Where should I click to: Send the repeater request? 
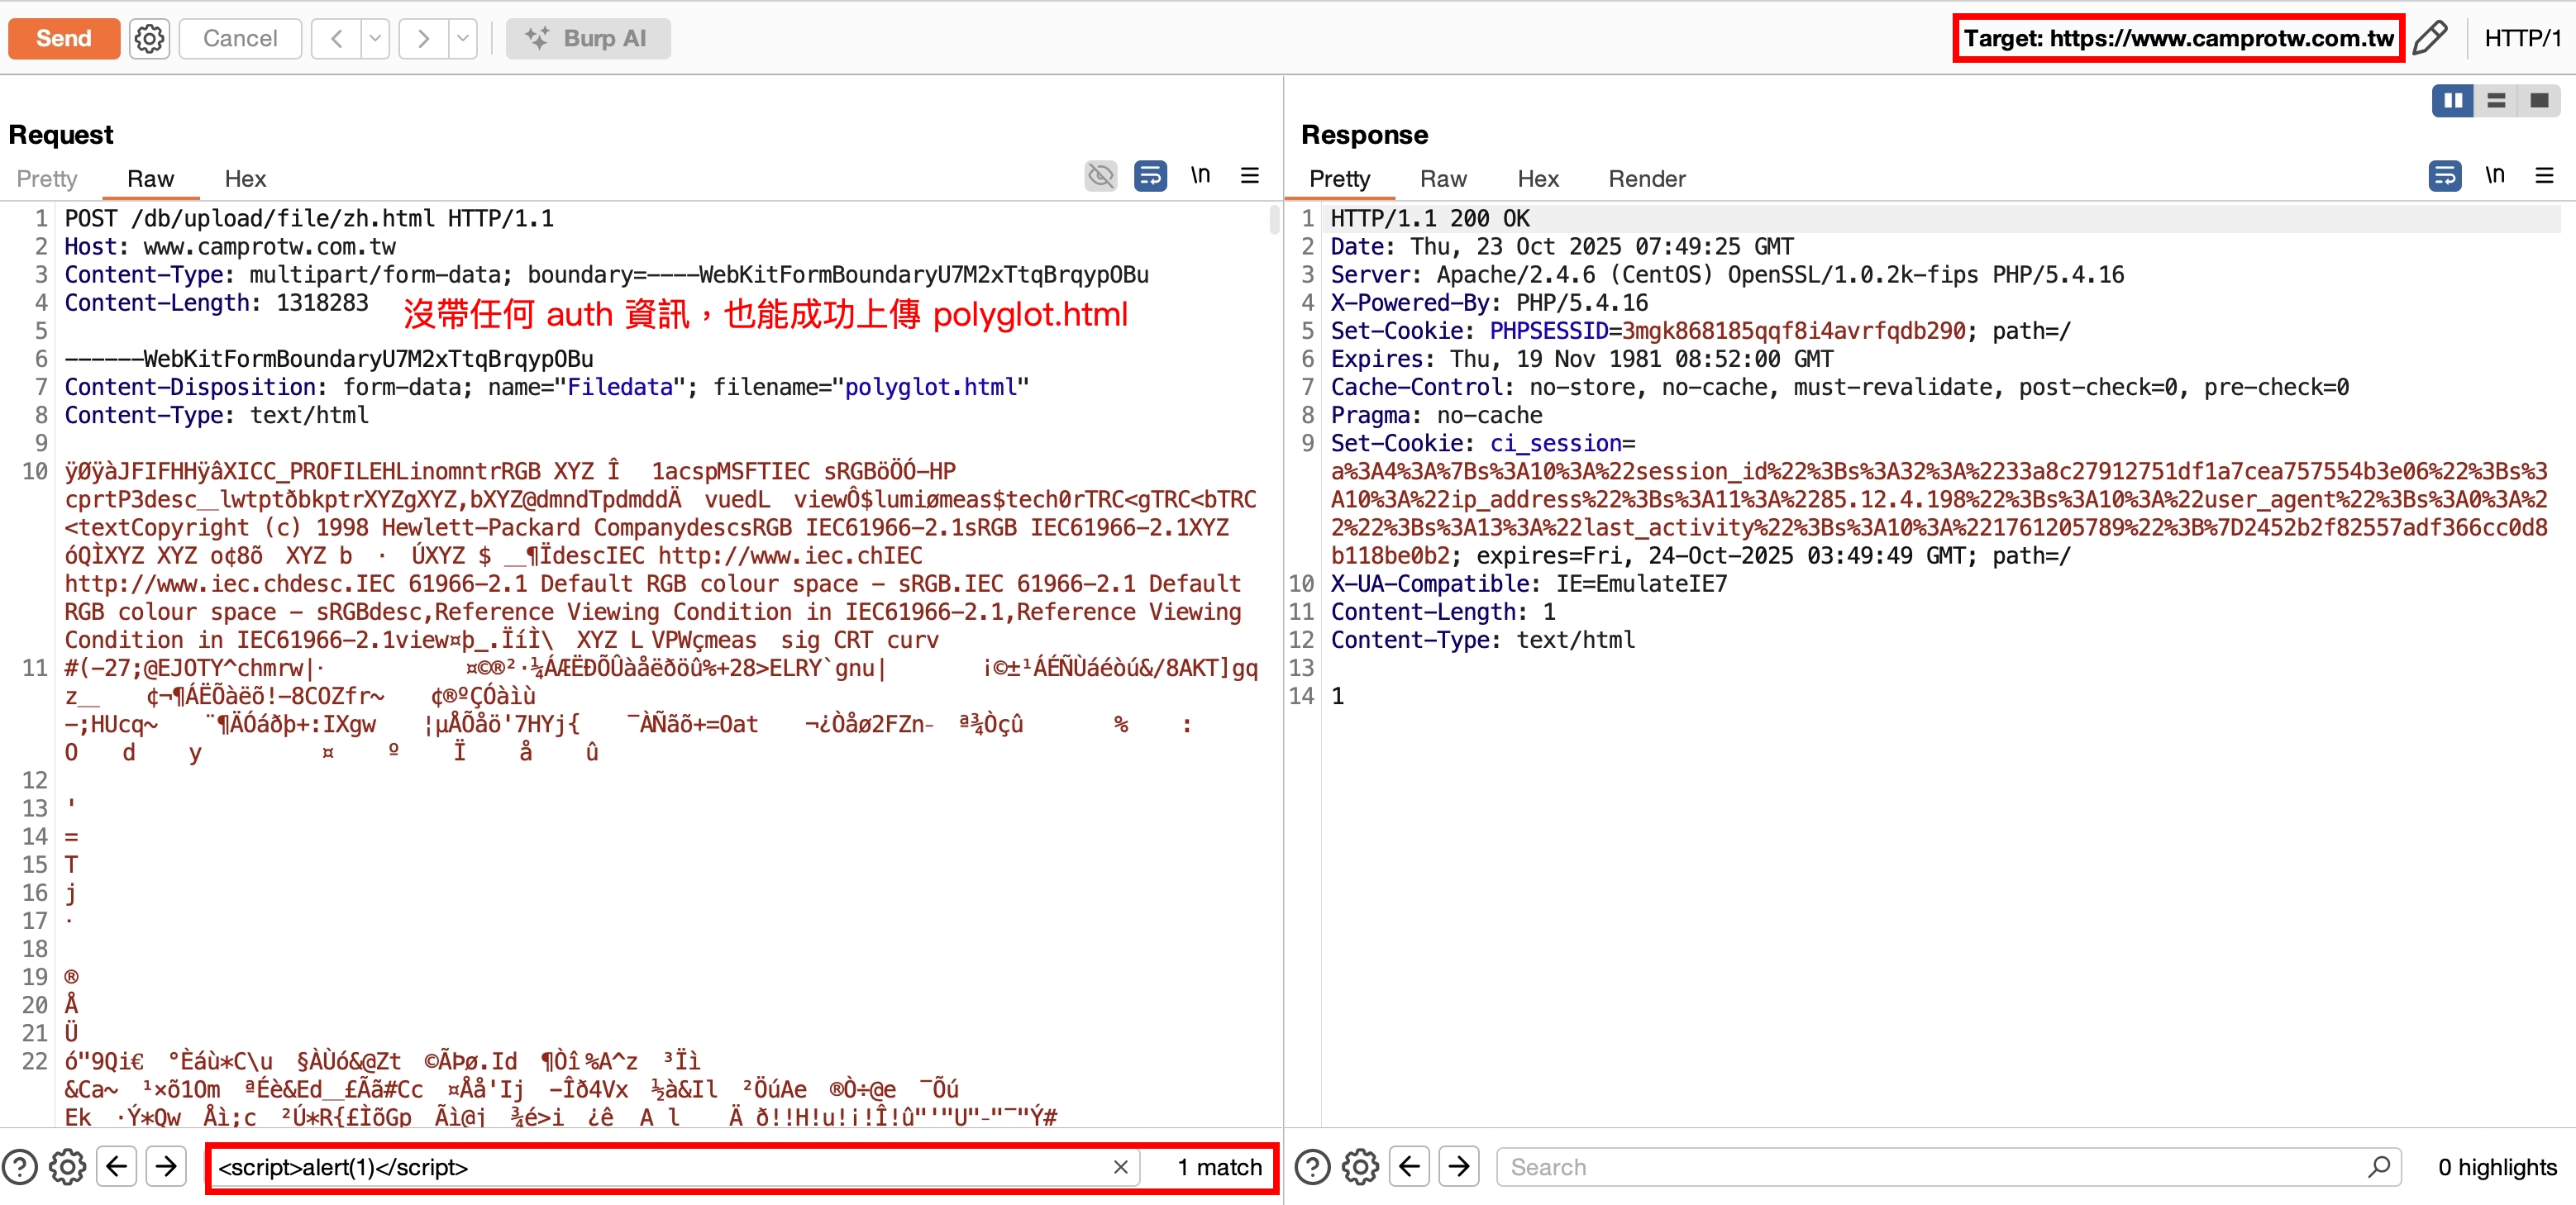point(64,38)
